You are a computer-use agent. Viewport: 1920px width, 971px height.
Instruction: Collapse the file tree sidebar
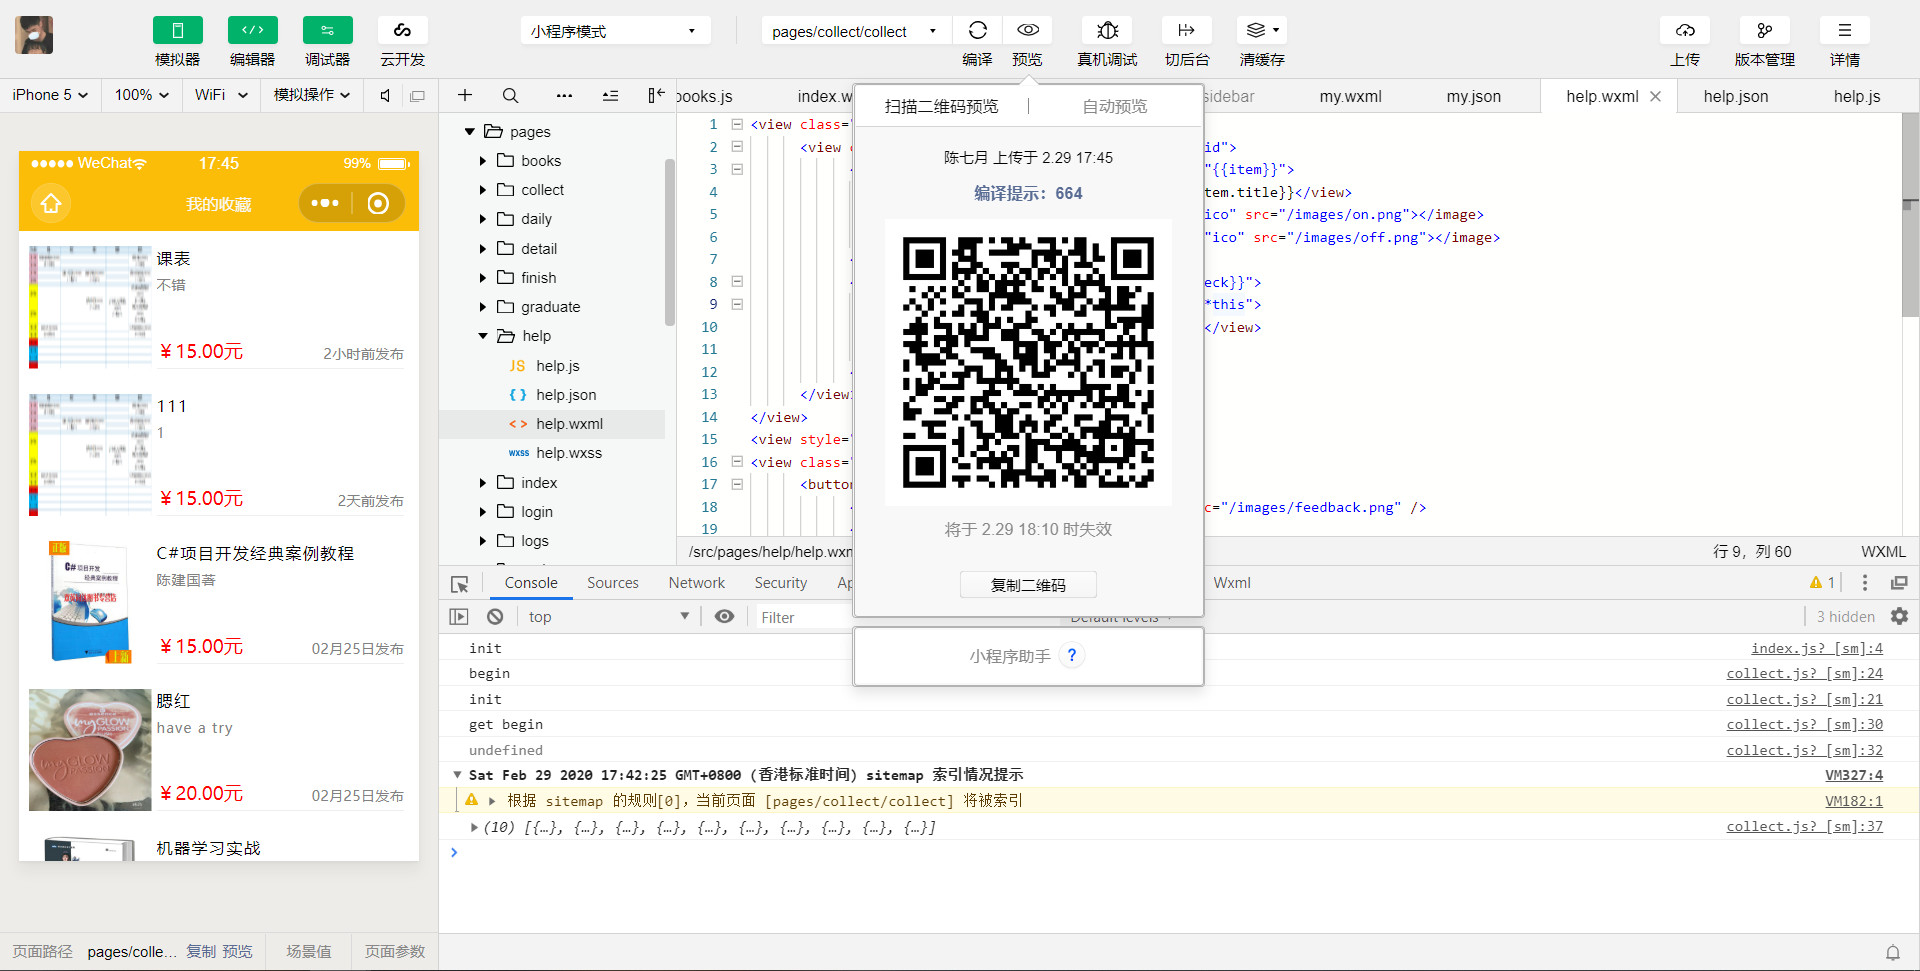point(656,95)
